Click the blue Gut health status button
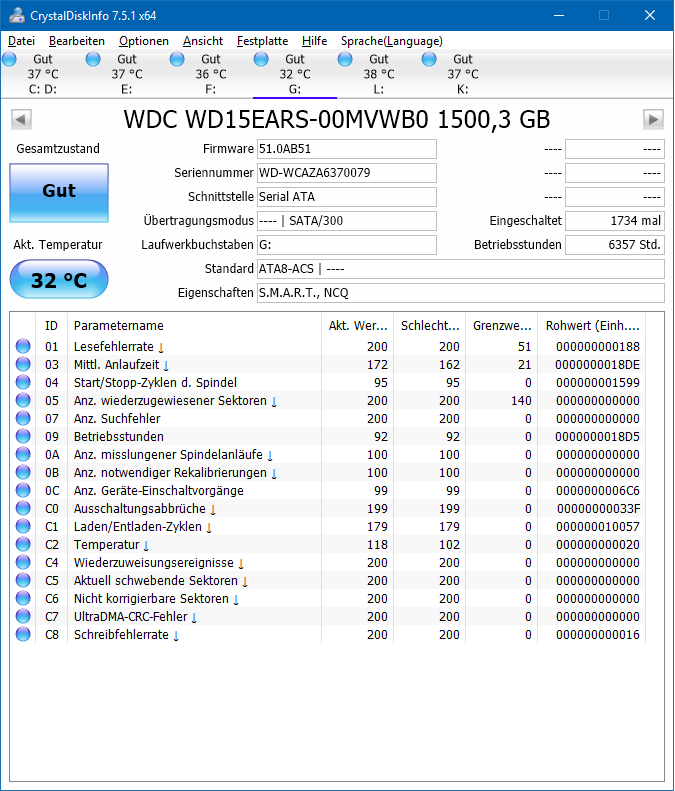The image size is (675, 791). [59, 193]
